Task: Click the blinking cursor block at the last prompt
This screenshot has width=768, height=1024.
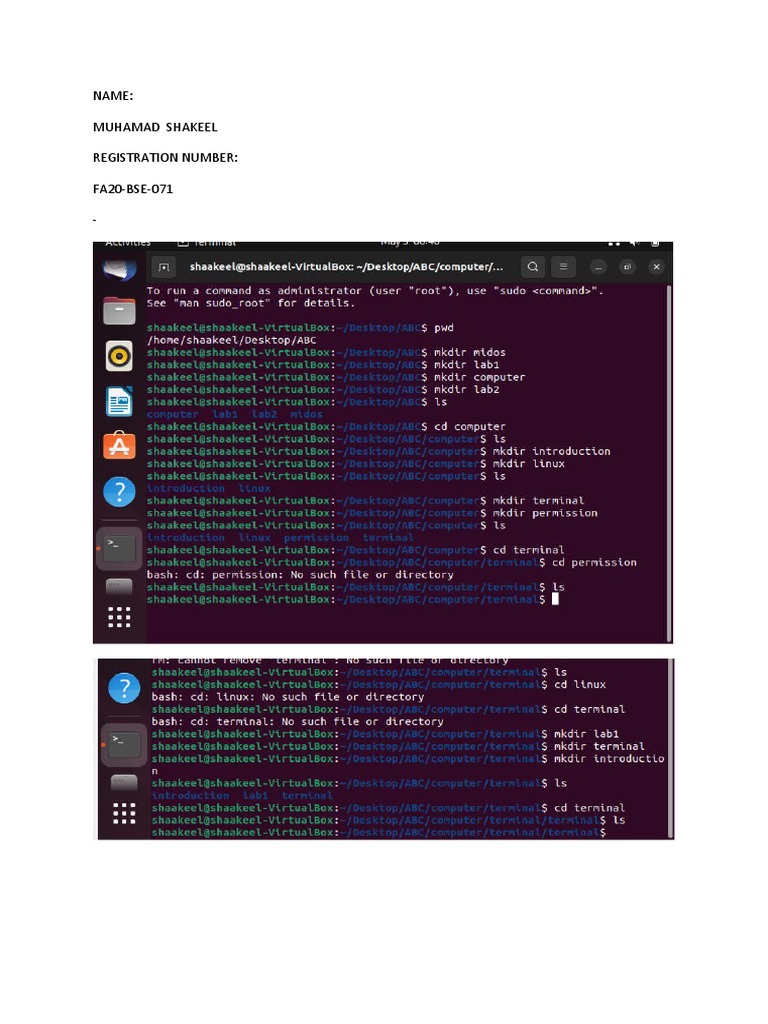Action: click(555, 599)
